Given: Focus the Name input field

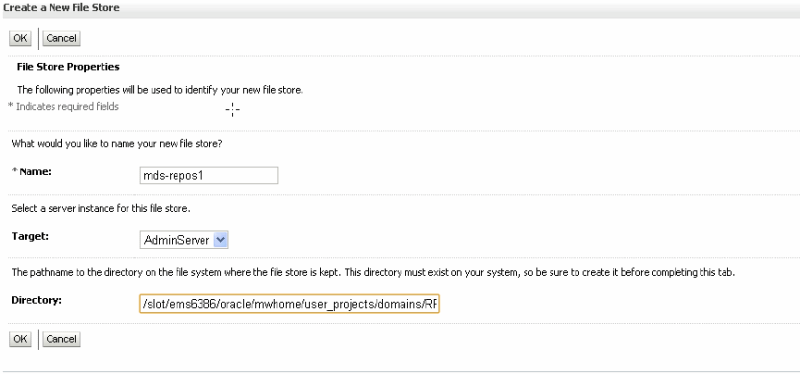Looking at the screenshot, I should point(209,176).
